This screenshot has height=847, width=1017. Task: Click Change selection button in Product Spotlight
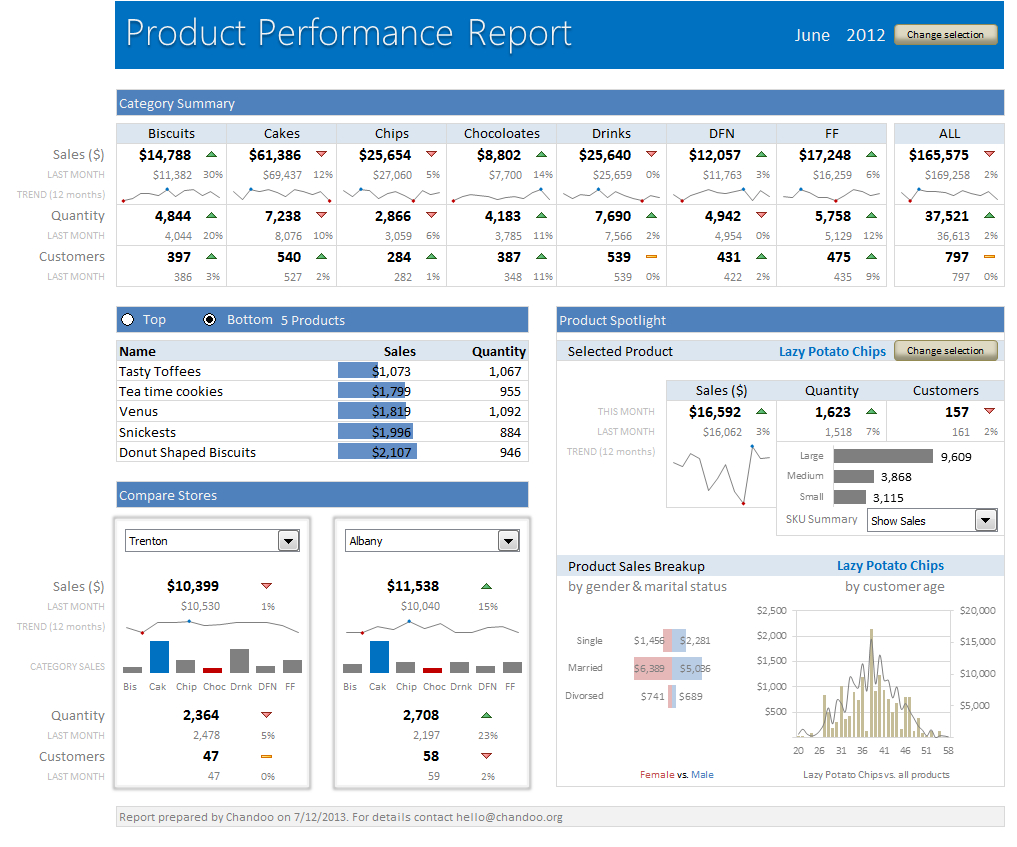point(945,351)
